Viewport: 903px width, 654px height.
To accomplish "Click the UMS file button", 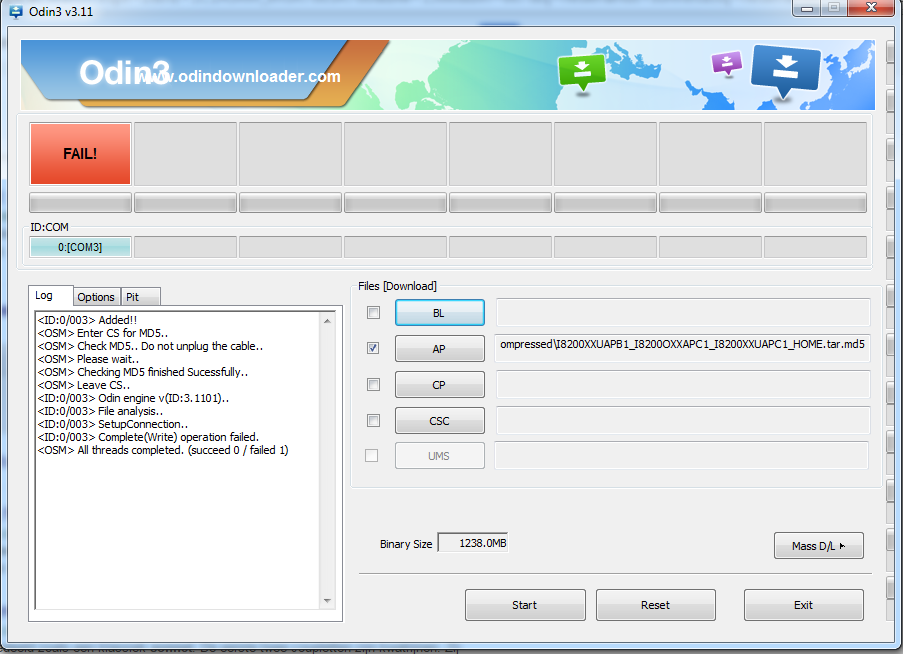I will point(439,455).
